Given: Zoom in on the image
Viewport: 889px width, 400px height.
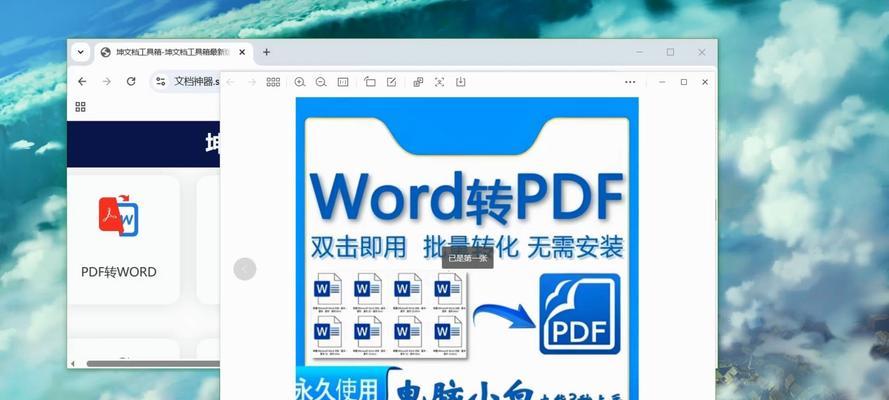Looking at the screenshot, I should 300,82.
